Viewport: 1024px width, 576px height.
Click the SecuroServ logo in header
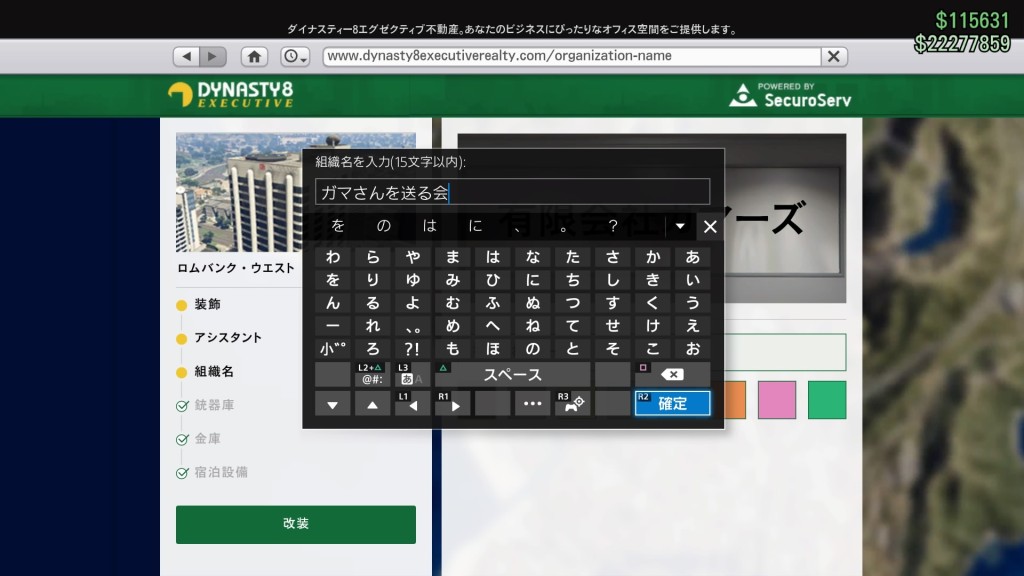(790, 95)
